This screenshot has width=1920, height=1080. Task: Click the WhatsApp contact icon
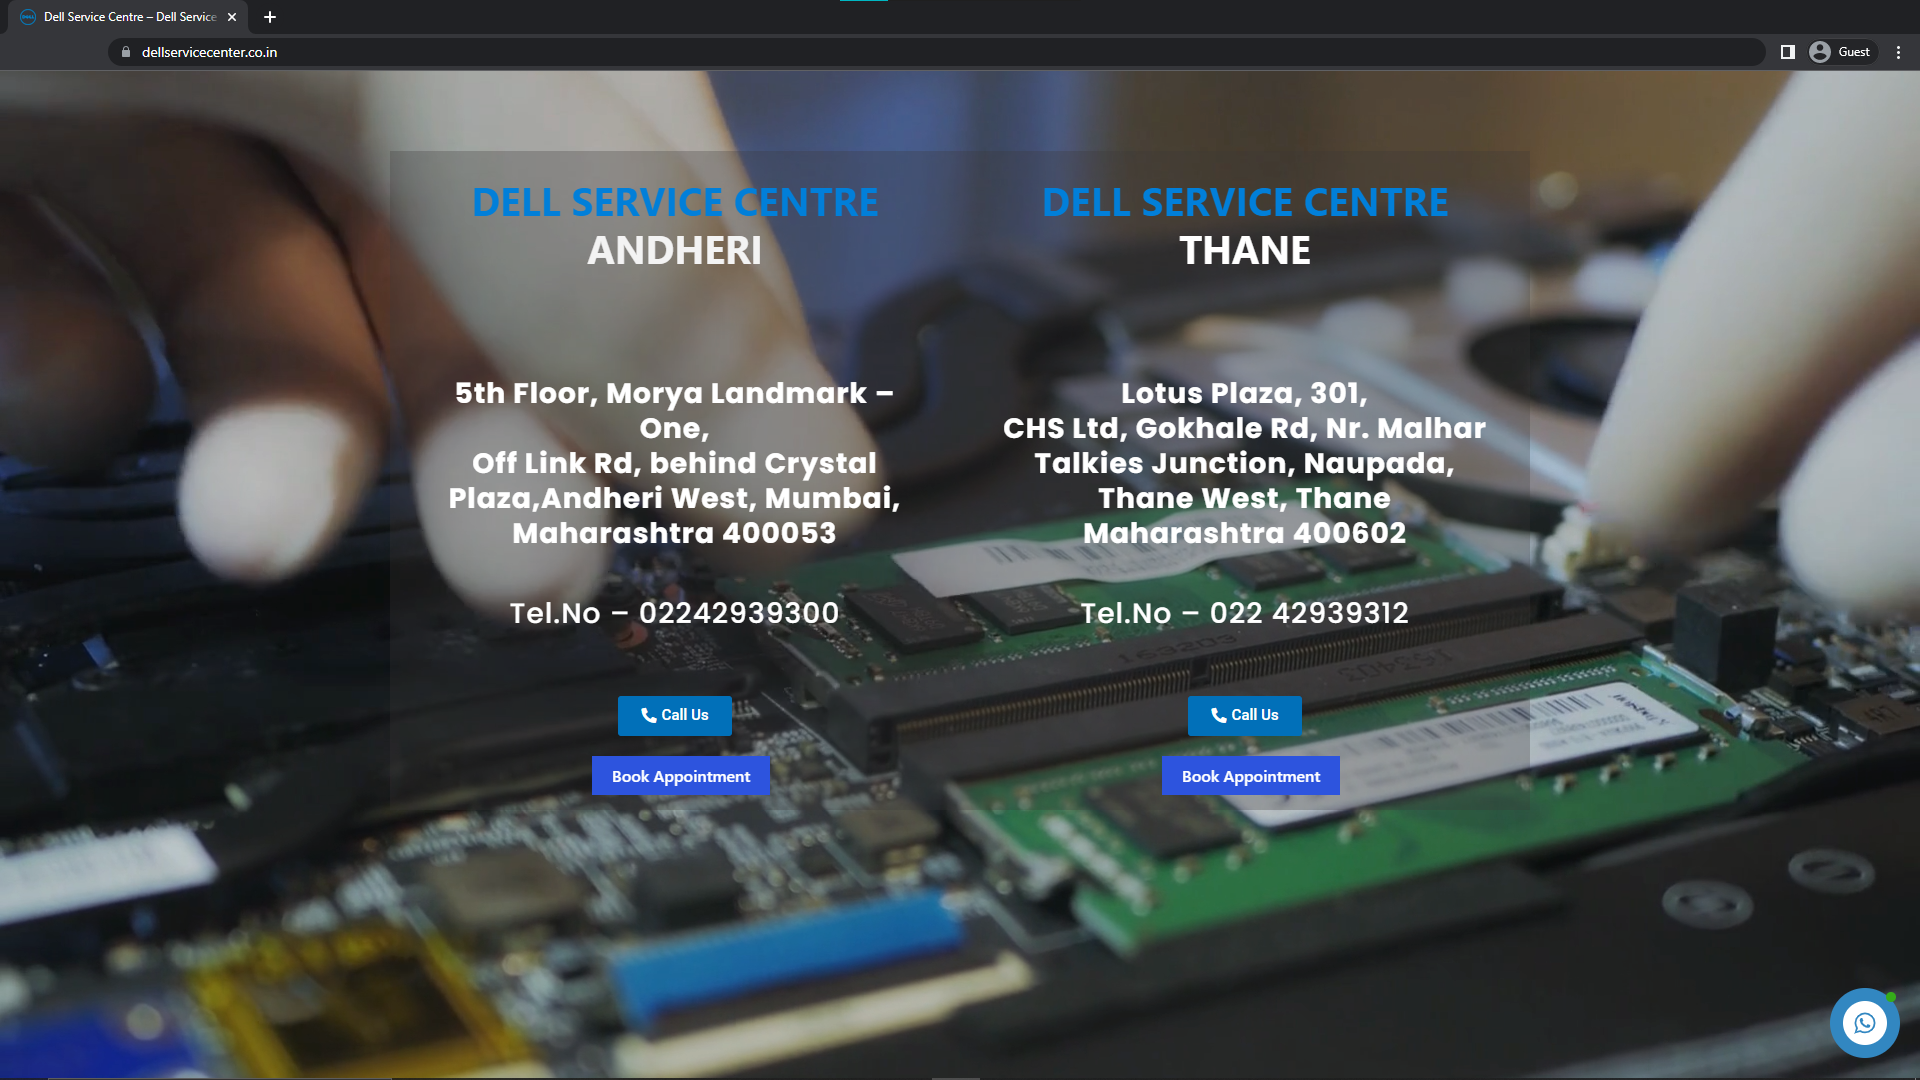click(1865, 1023)
